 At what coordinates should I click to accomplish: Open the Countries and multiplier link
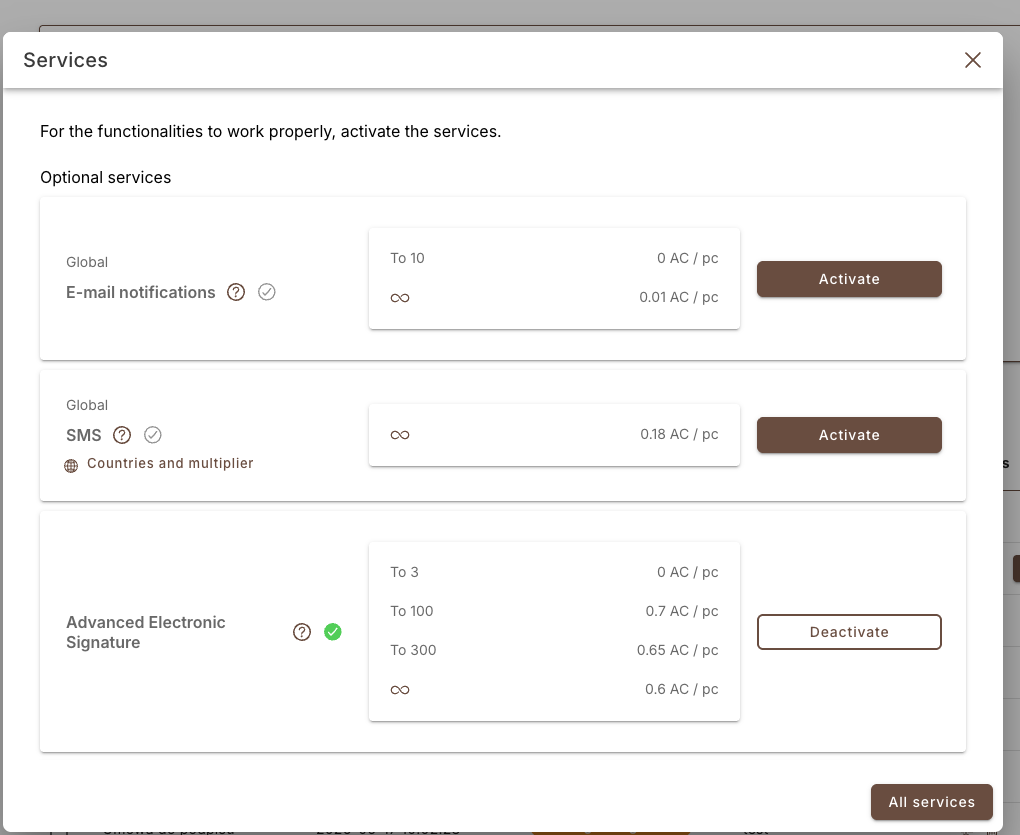tap(170, 463)
